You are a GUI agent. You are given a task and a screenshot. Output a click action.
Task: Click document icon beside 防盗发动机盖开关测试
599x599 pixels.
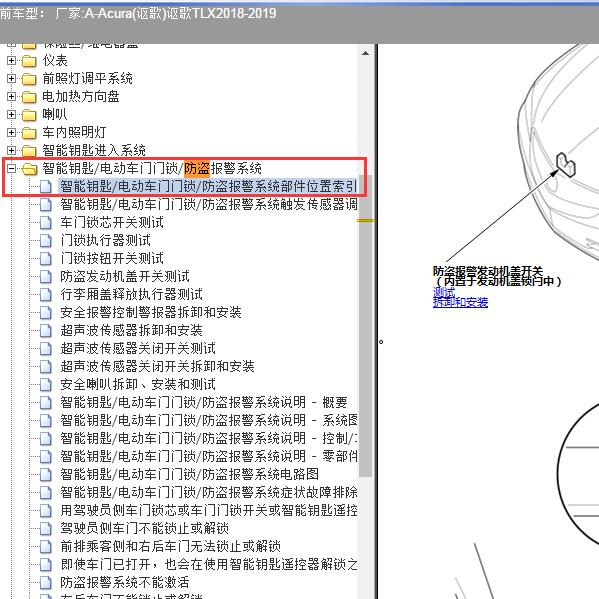point(45,276)
